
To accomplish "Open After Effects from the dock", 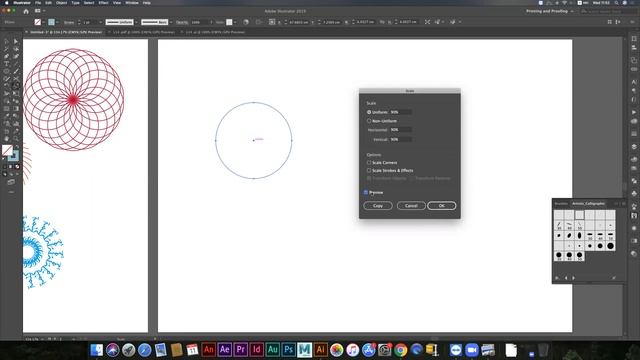I will (224, 350).
